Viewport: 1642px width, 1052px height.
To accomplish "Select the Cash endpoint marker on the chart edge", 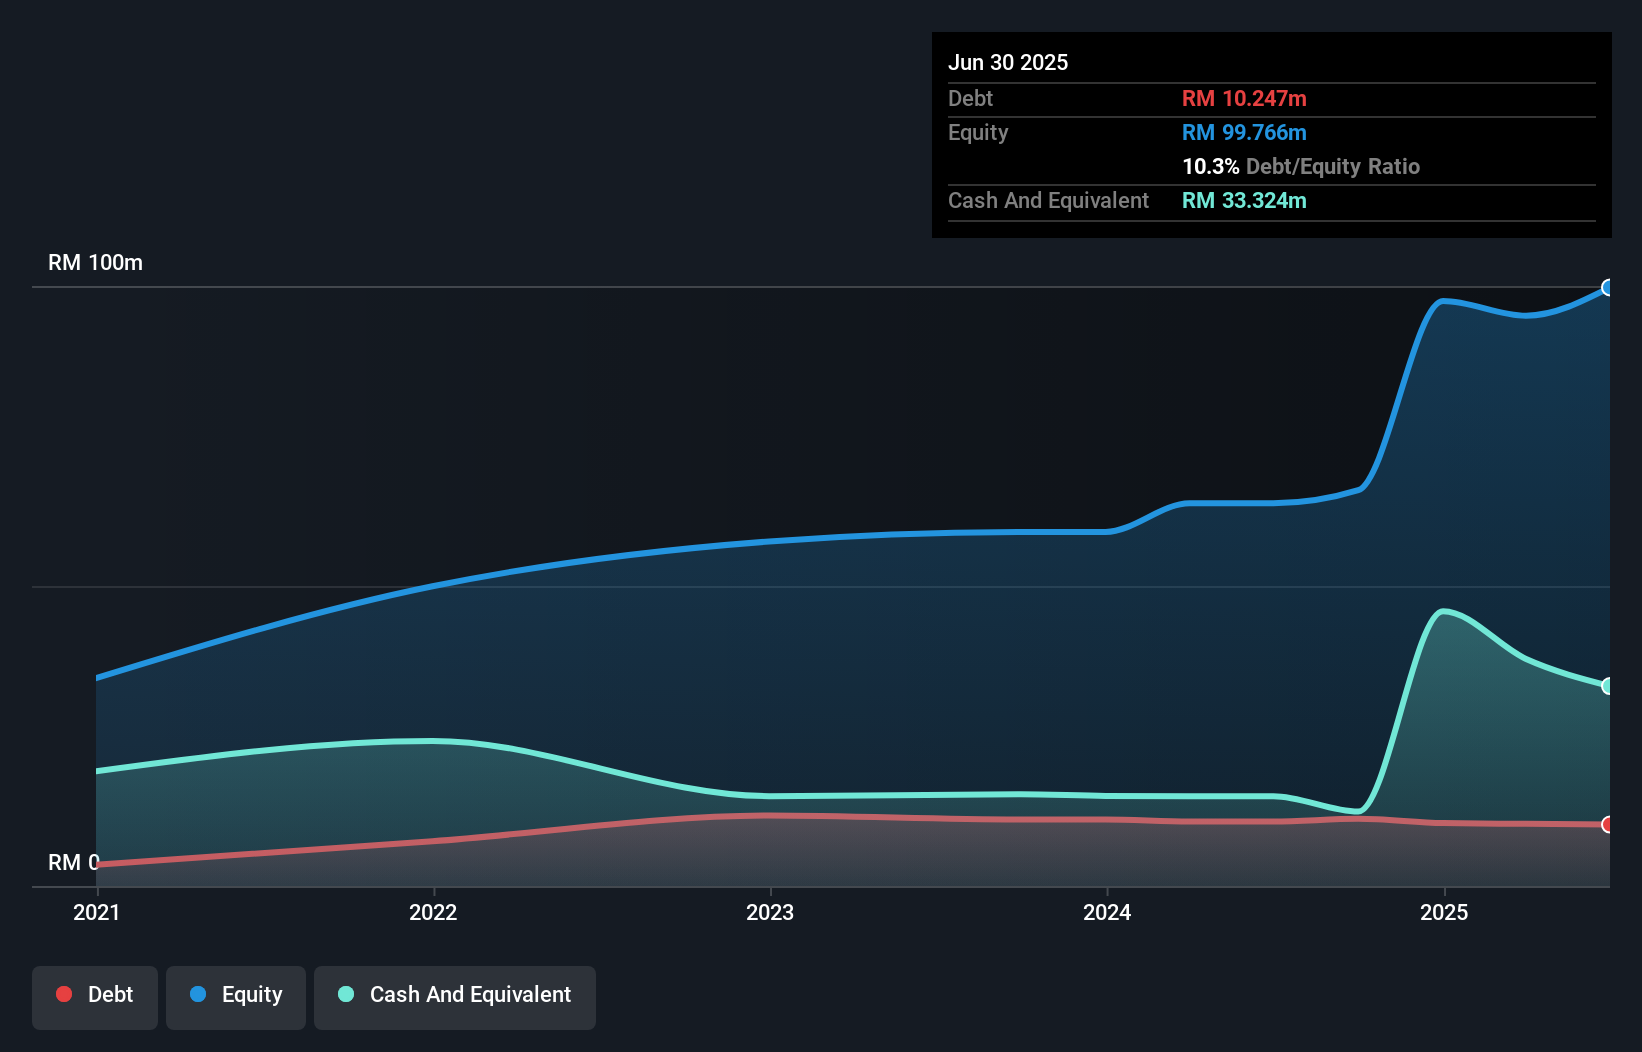I will pos(1608,685).
